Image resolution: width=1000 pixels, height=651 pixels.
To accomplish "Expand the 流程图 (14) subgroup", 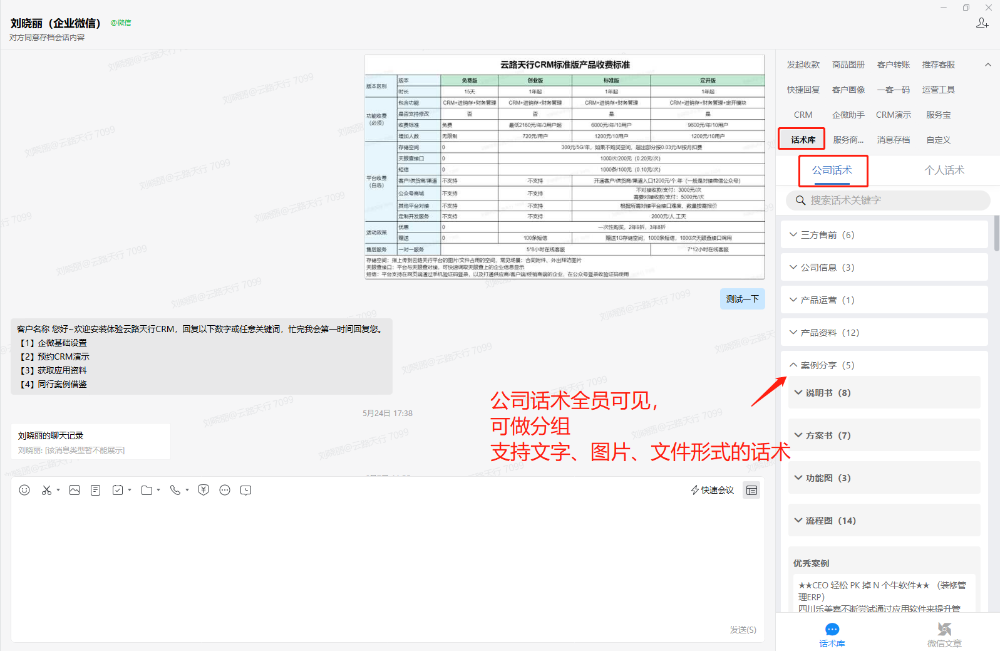I will (x=884, y=520).
